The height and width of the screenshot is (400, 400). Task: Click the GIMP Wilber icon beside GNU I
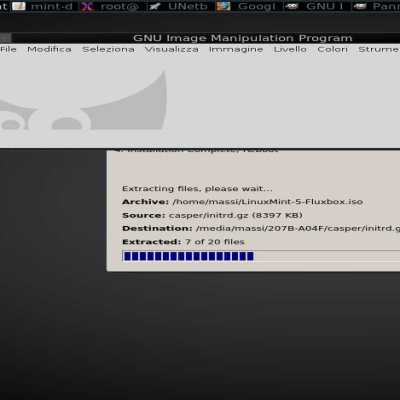[x=292, y=6]
